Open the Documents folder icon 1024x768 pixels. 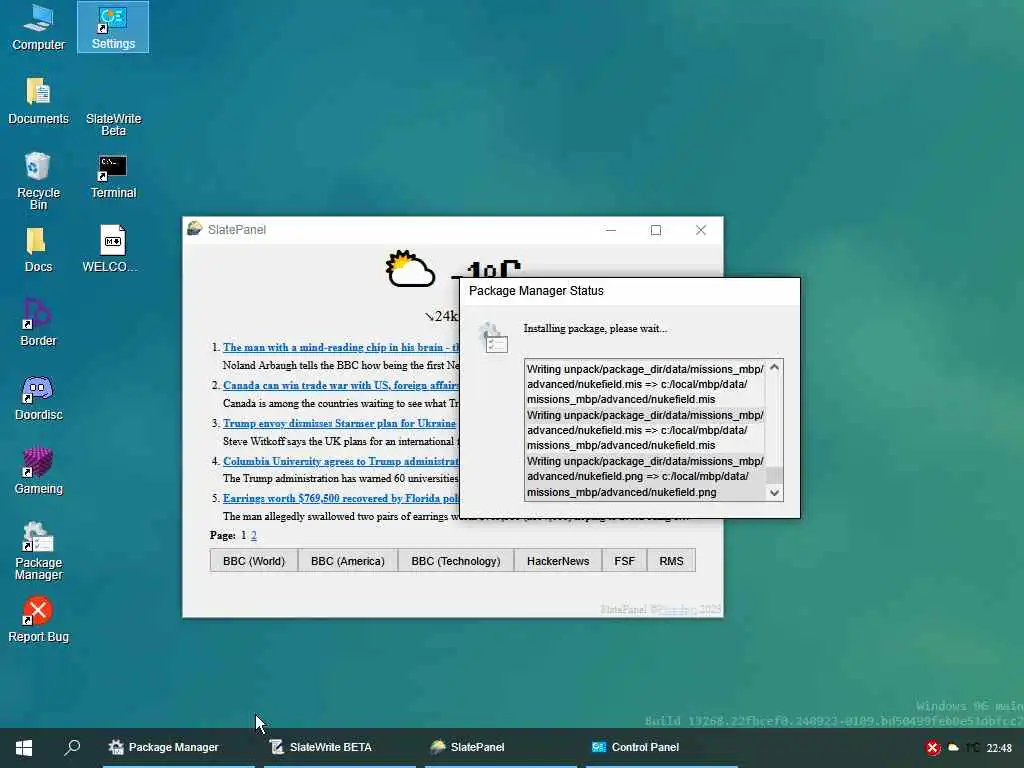pyautogui.click(x=39, y=101)
